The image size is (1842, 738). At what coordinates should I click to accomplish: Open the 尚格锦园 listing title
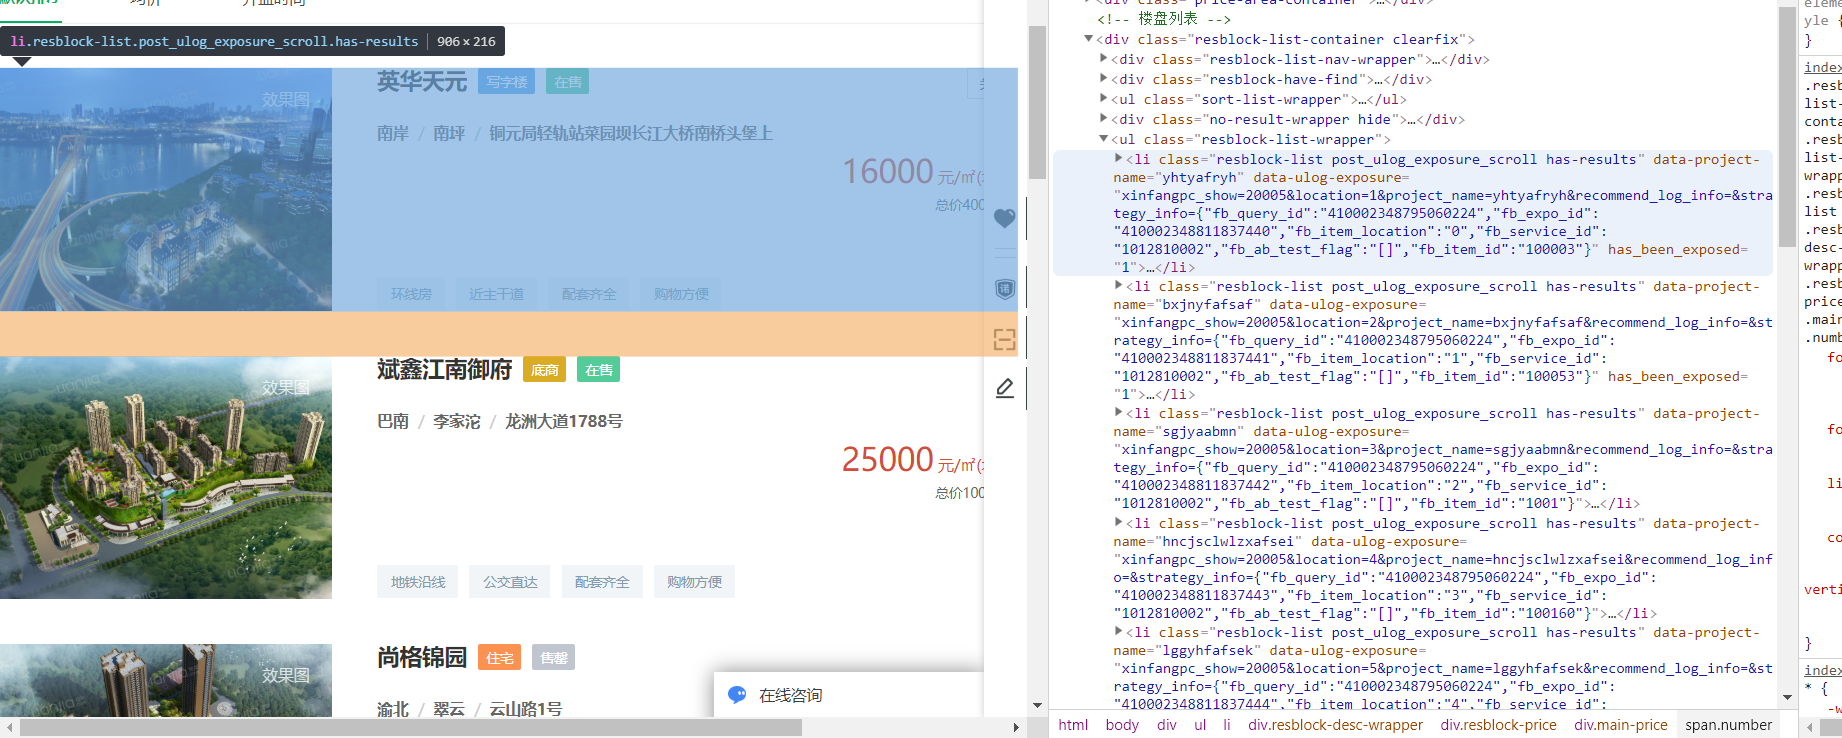421,658
